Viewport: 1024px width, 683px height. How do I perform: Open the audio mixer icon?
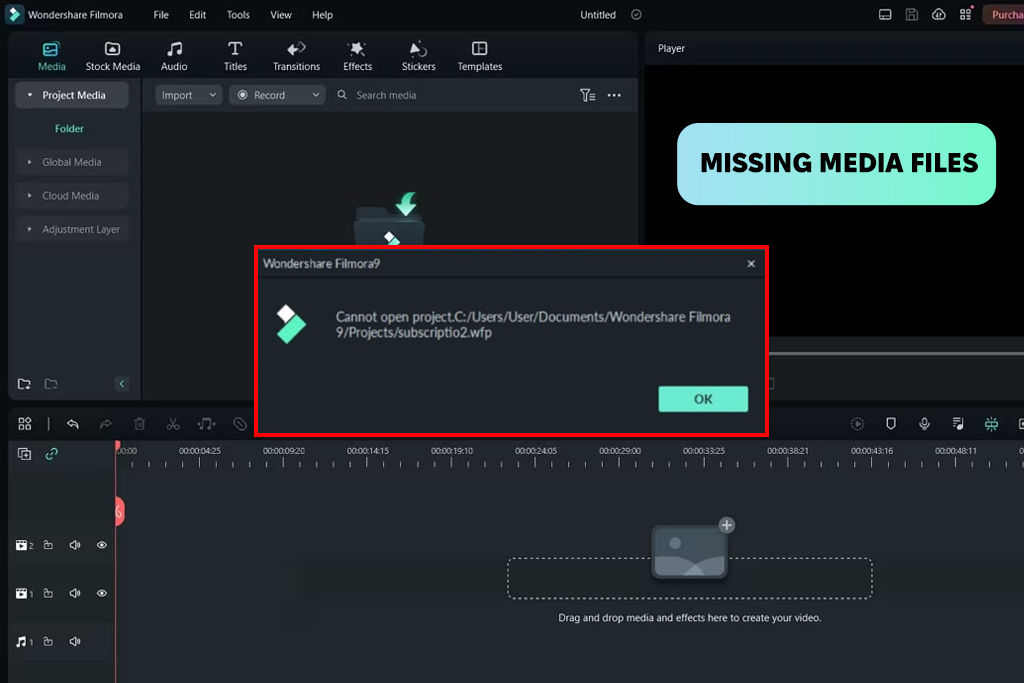(x=958, y=424)
